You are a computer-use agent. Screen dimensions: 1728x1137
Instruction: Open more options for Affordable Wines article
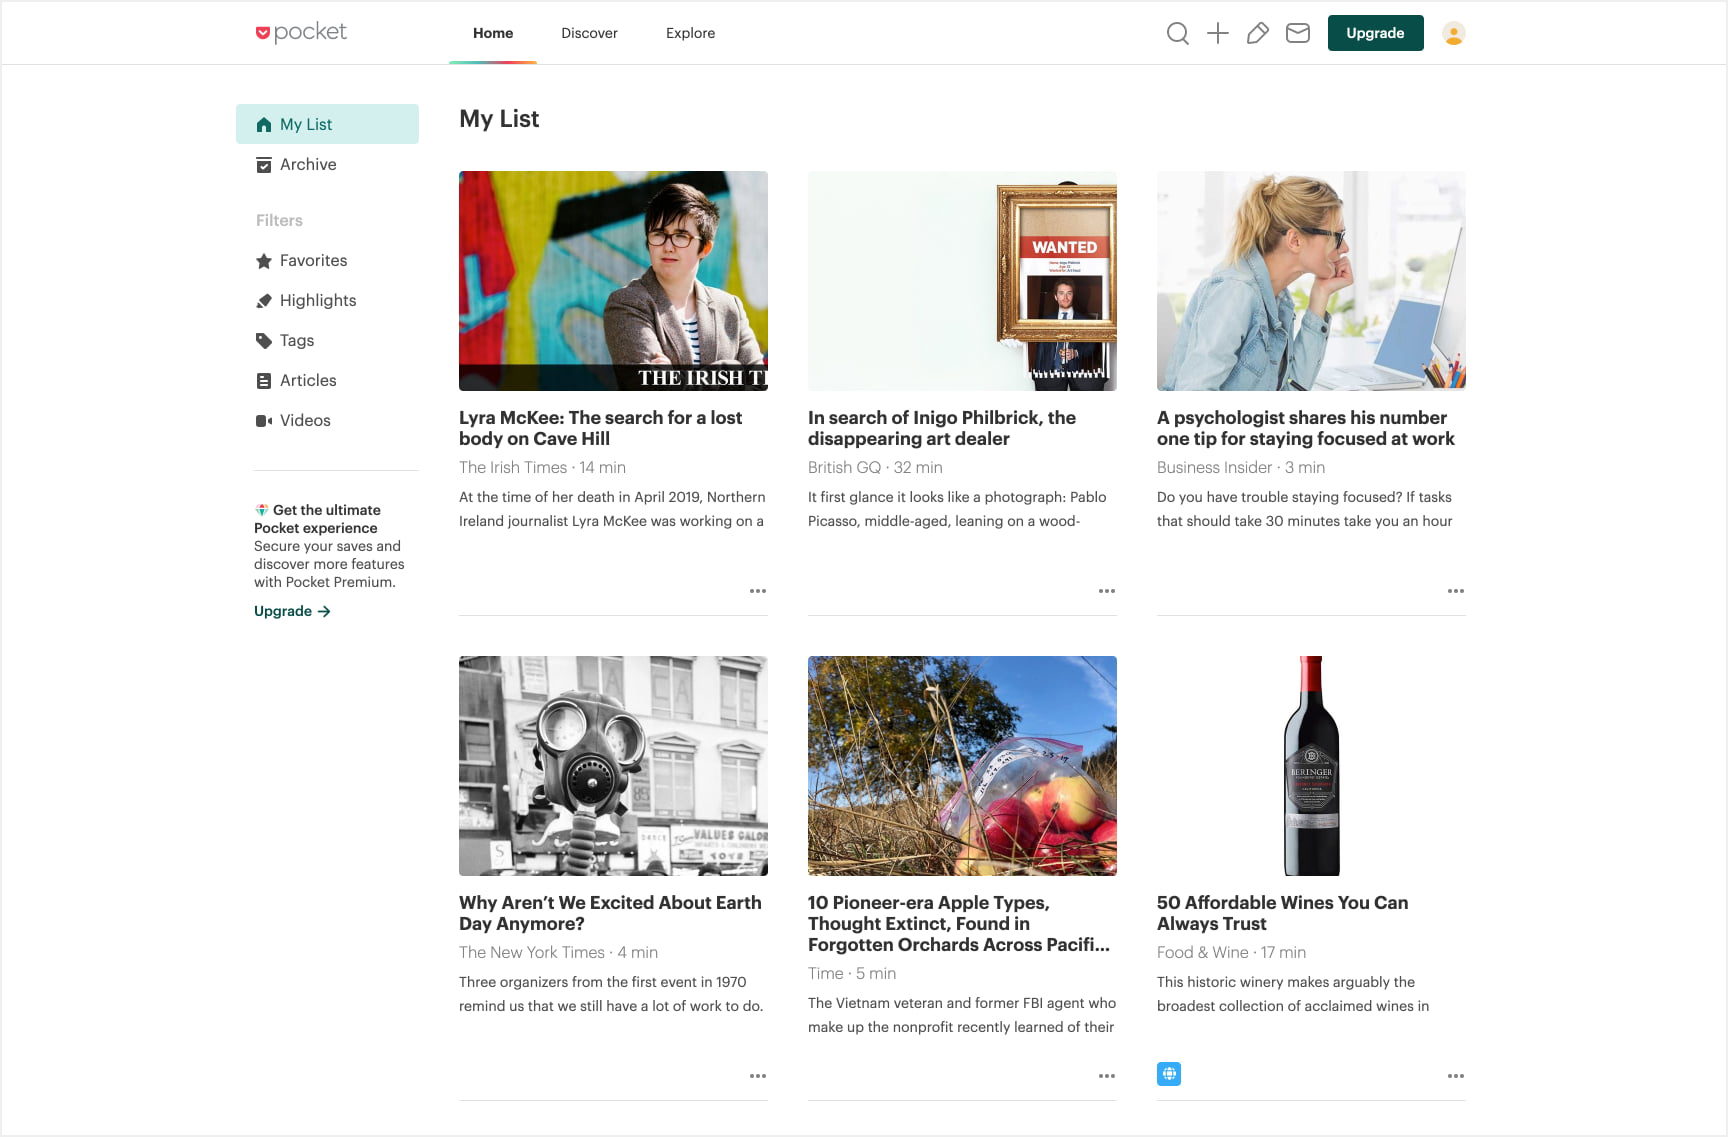pyautogui.click(x=1456, y=1076)
